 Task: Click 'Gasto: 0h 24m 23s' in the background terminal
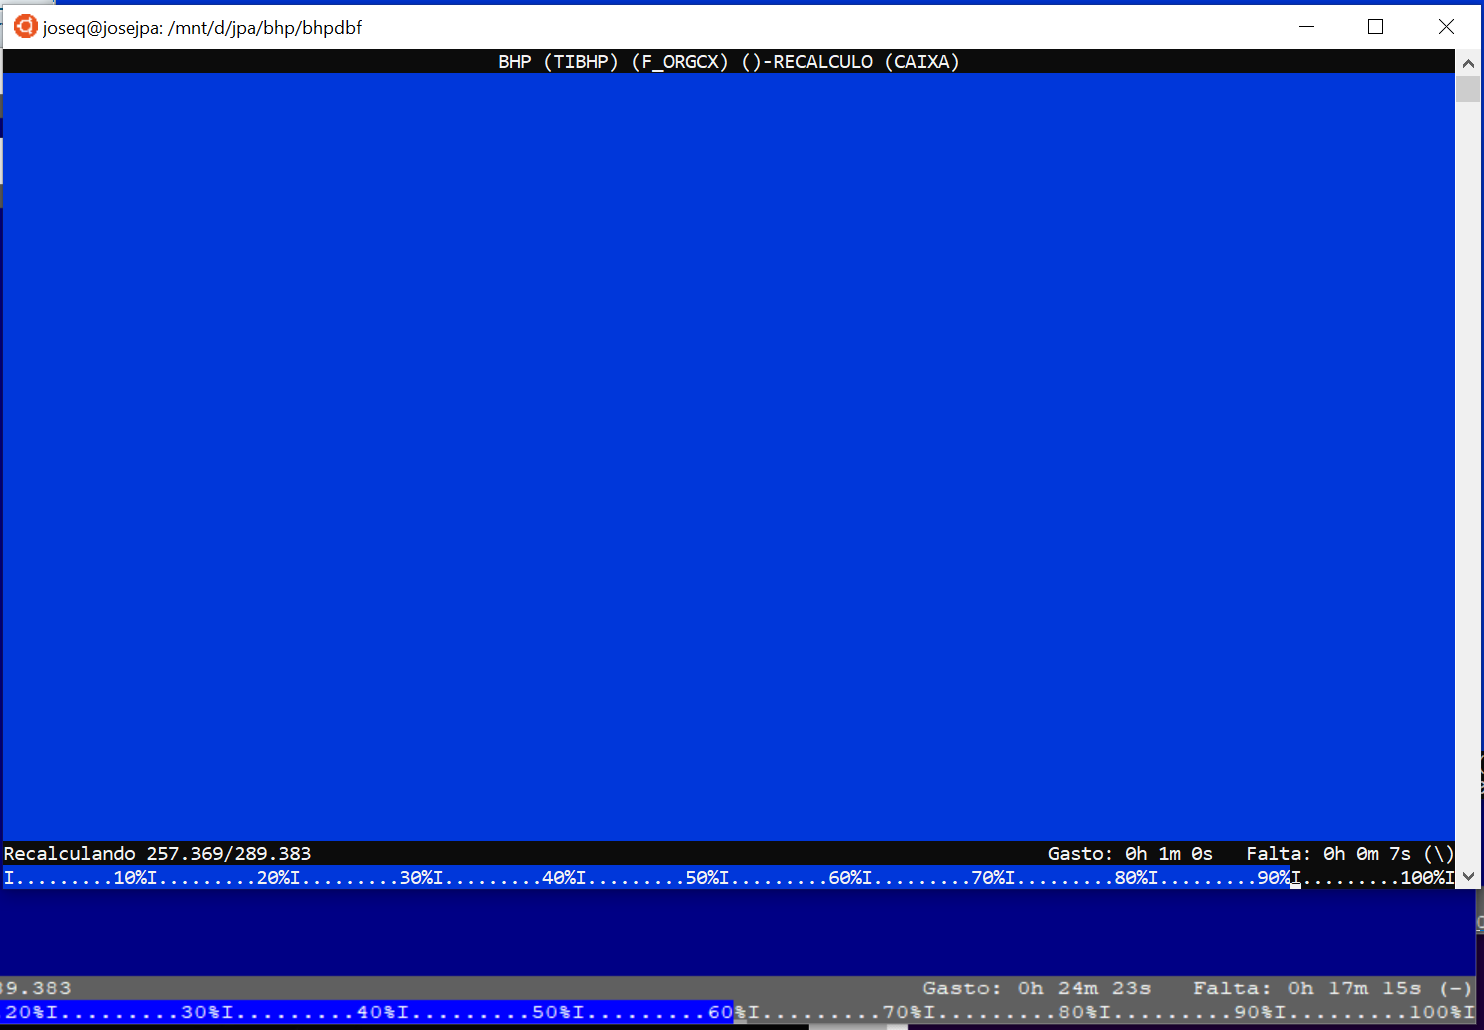point(1037,988)
